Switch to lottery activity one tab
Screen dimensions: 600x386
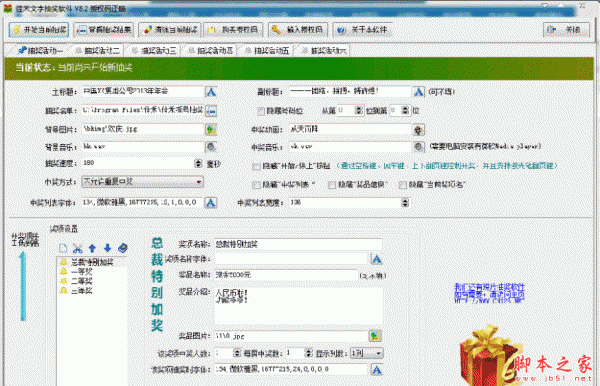(40, 50)
